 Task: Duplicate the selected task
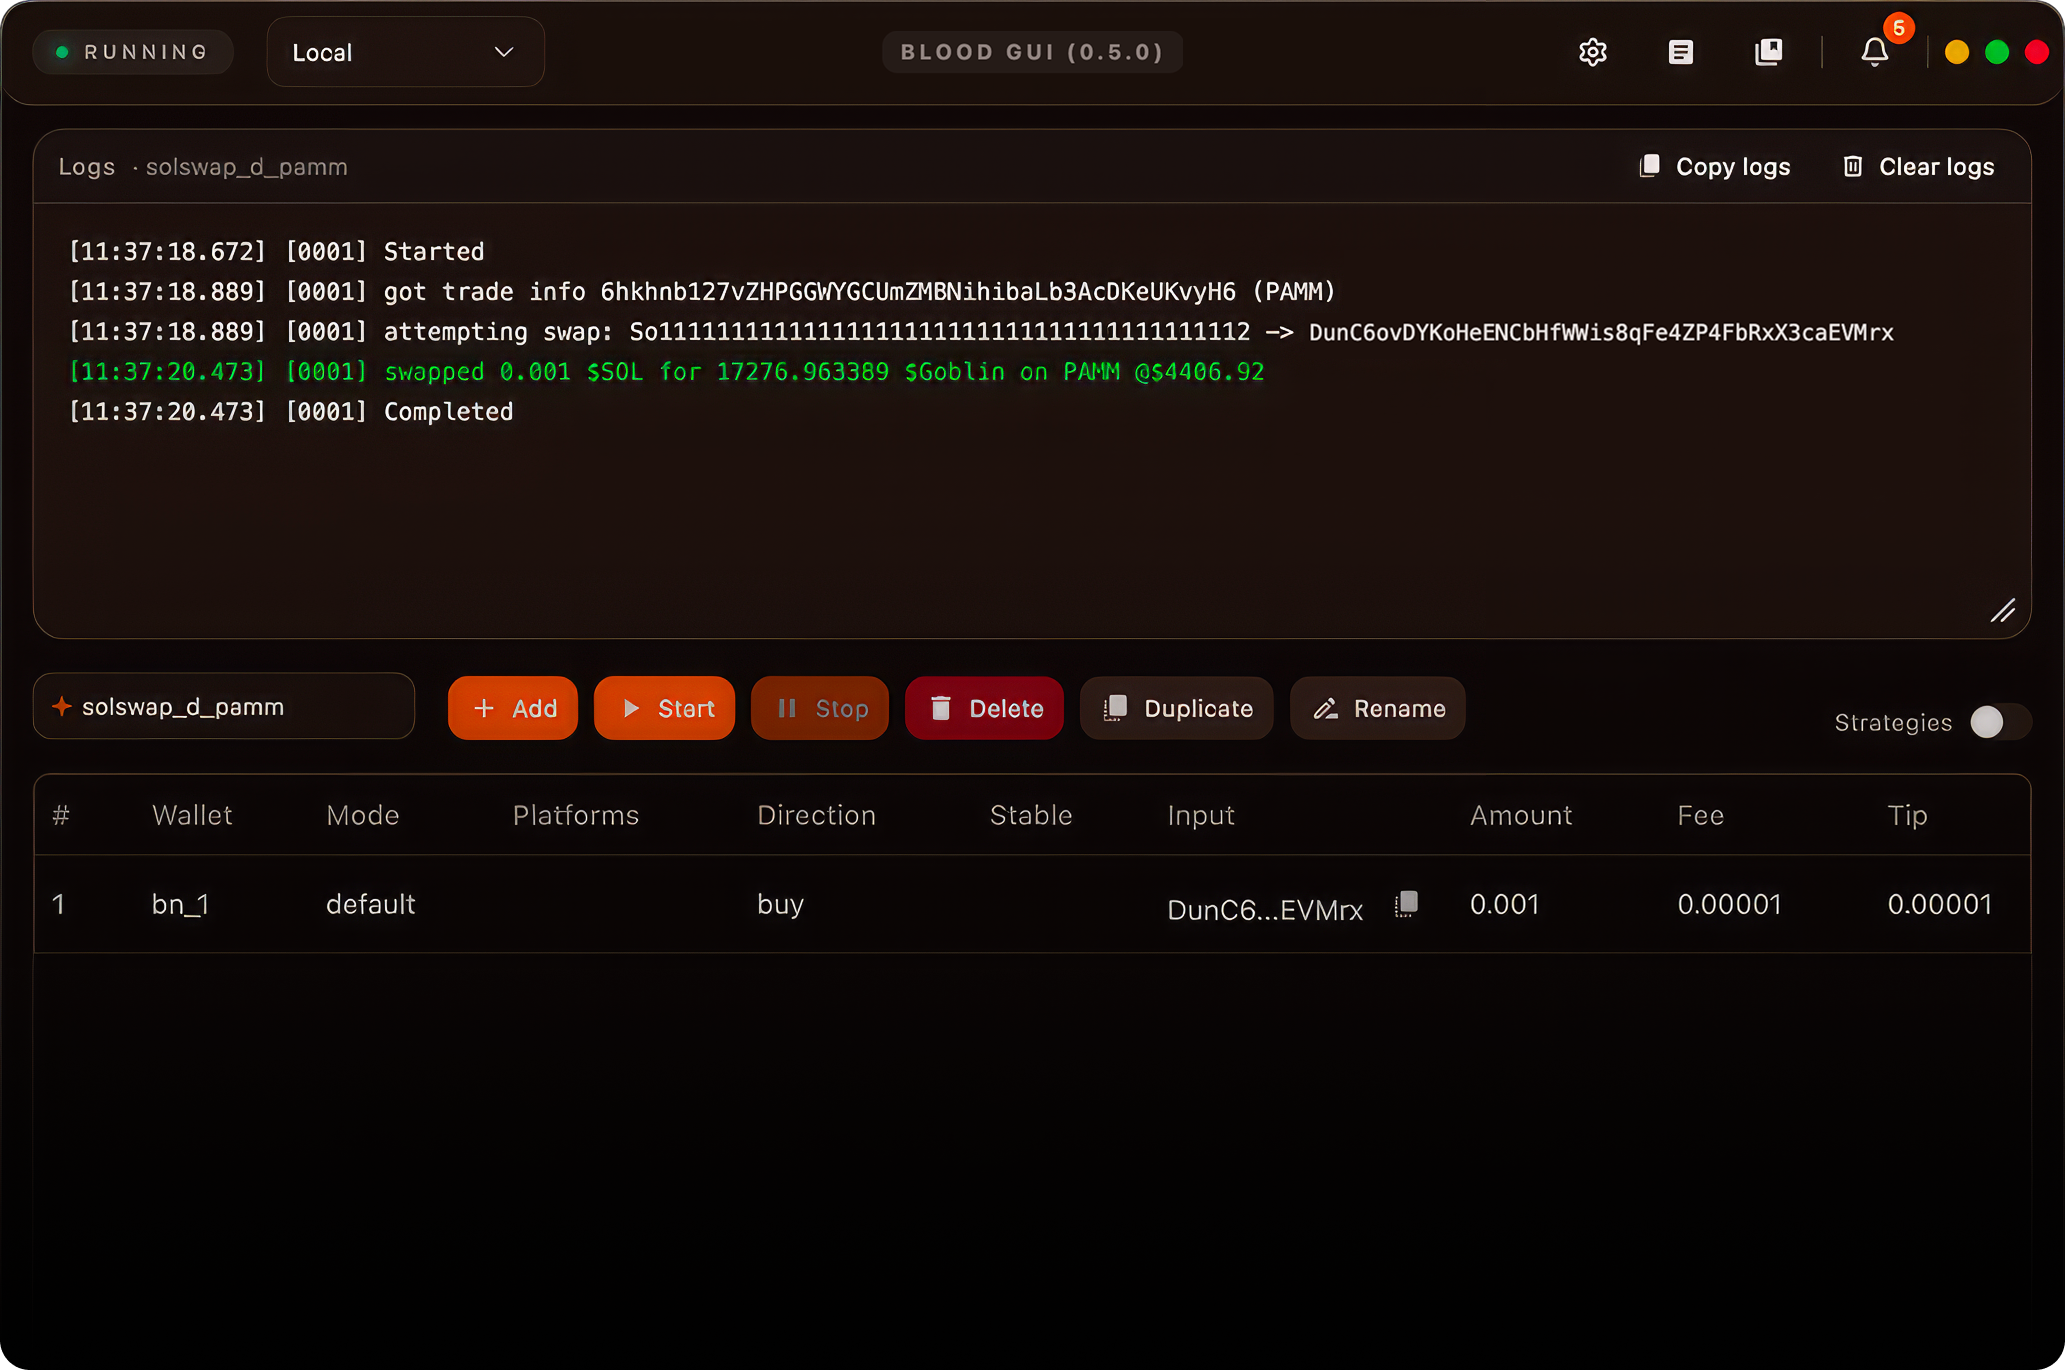[1176, 708]
